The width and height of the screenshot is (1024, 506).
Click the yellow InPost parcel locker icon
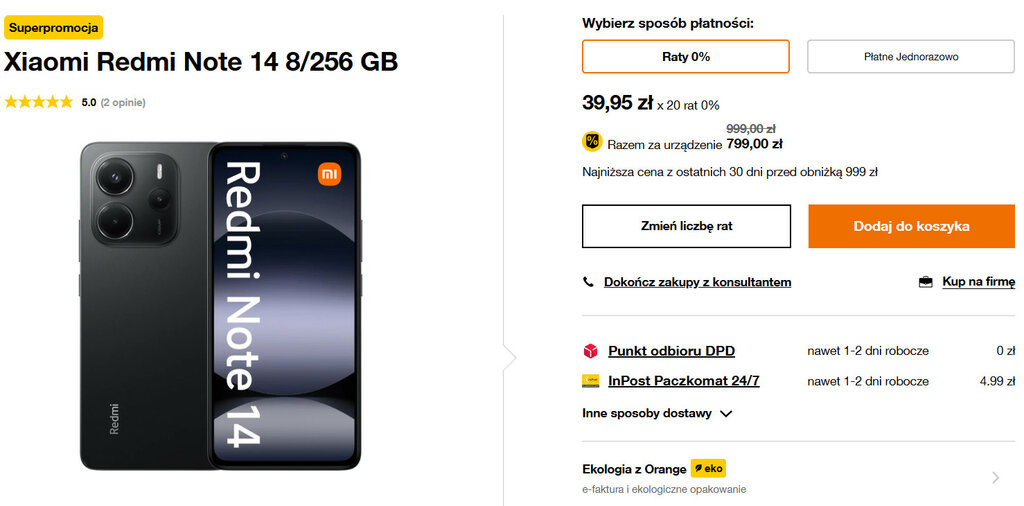click(590, 381)
